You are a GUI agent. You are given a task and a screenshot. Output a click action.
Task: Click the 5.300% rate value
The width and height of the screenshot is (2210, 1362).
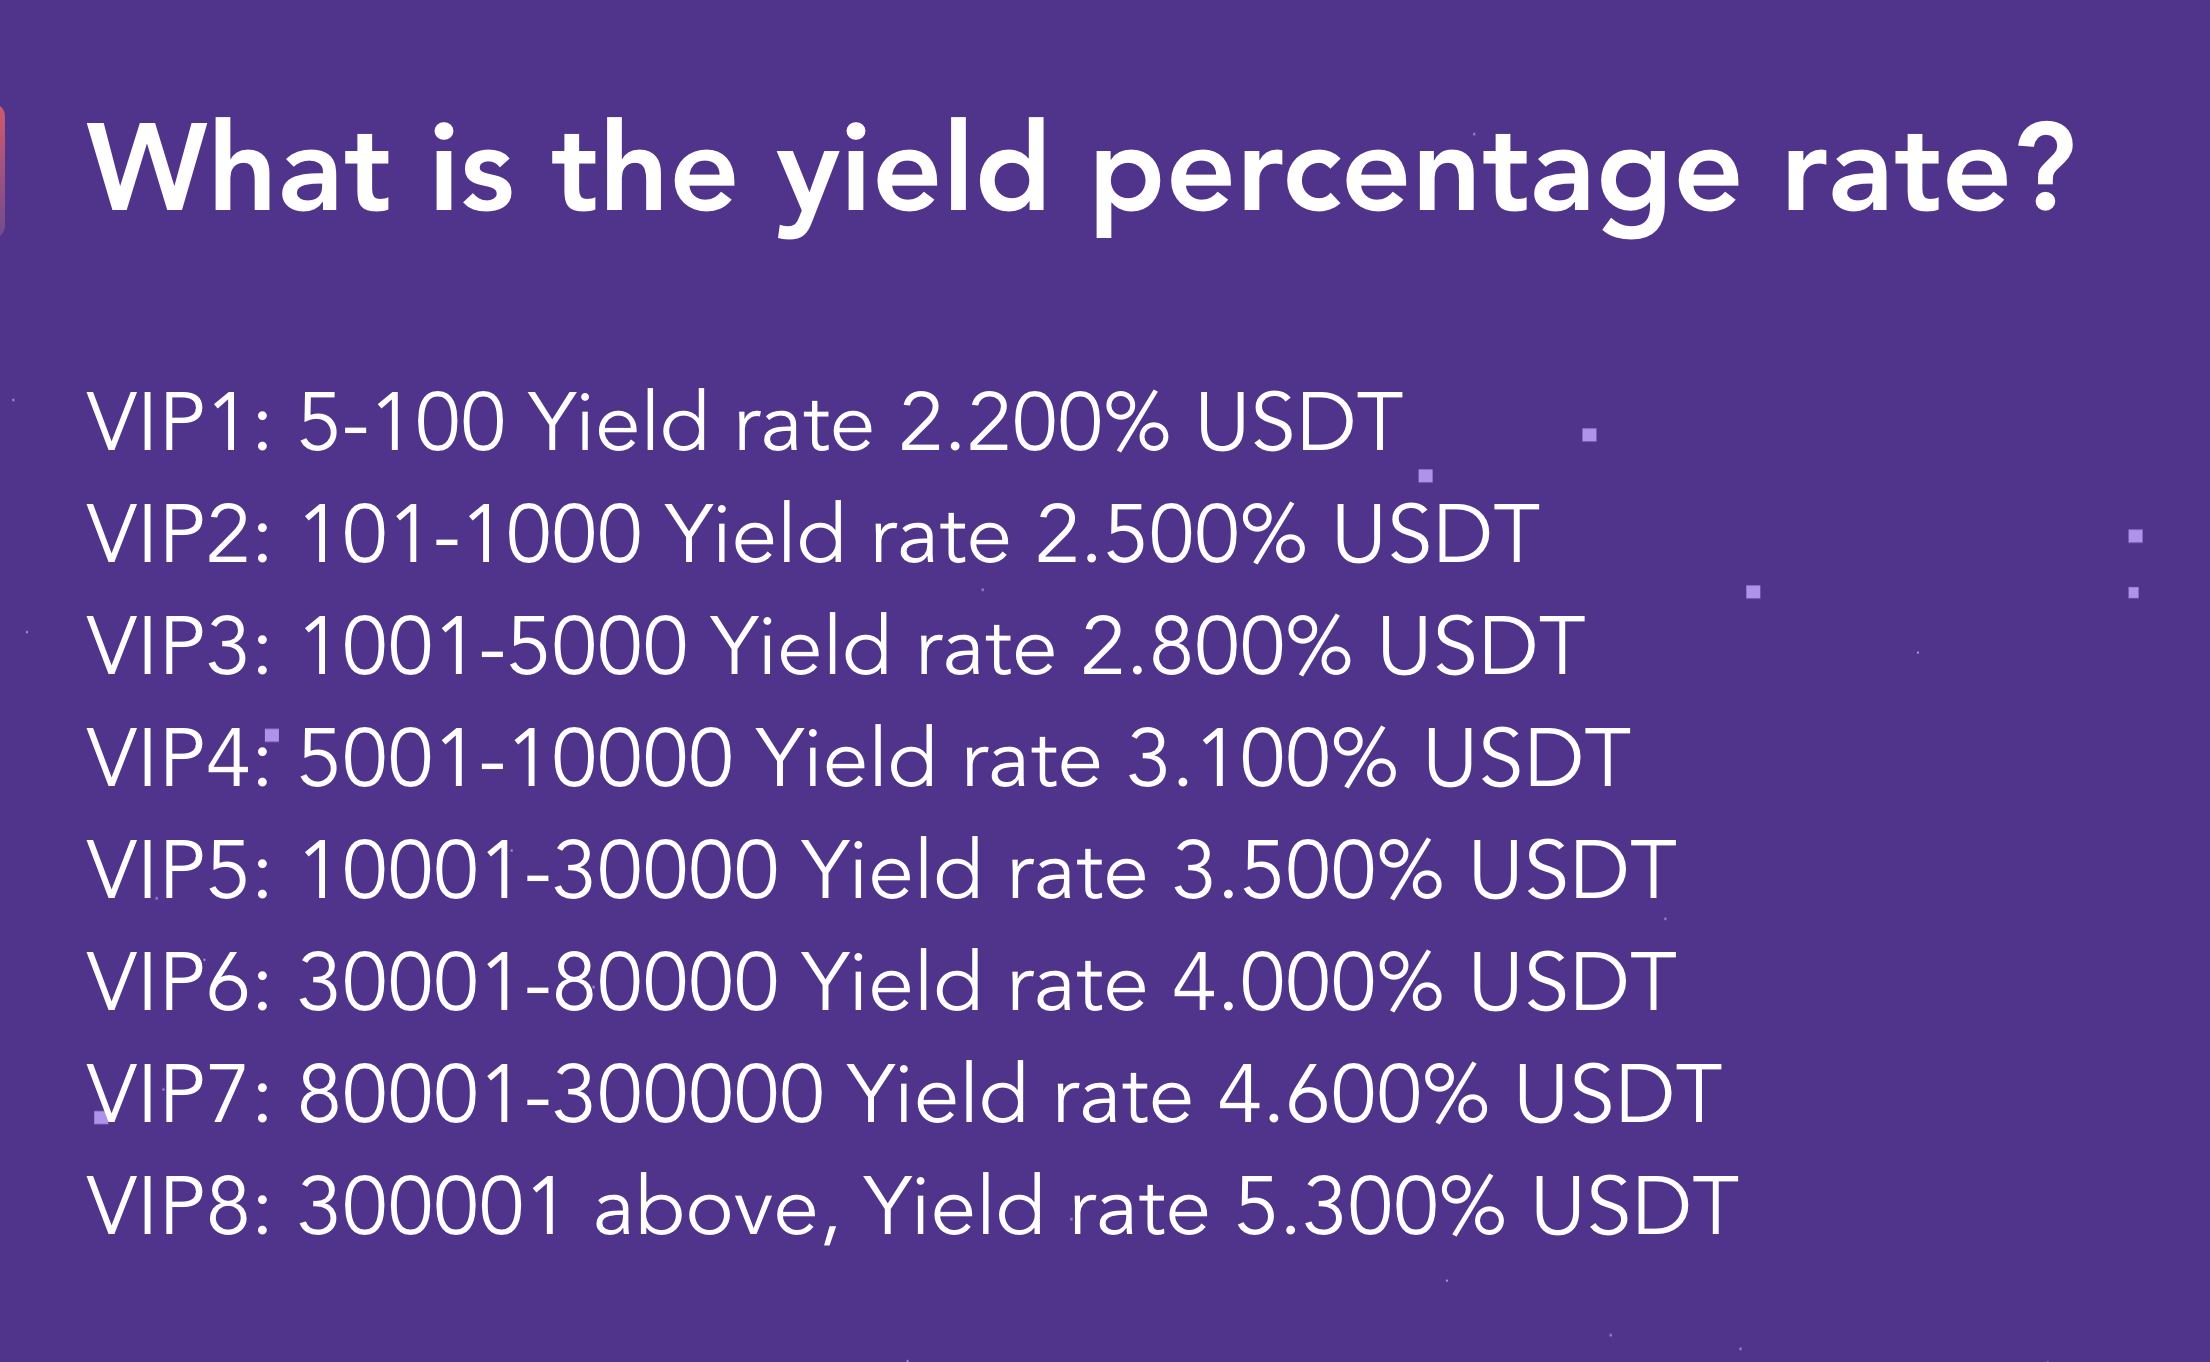(x=1370, y=1206)
